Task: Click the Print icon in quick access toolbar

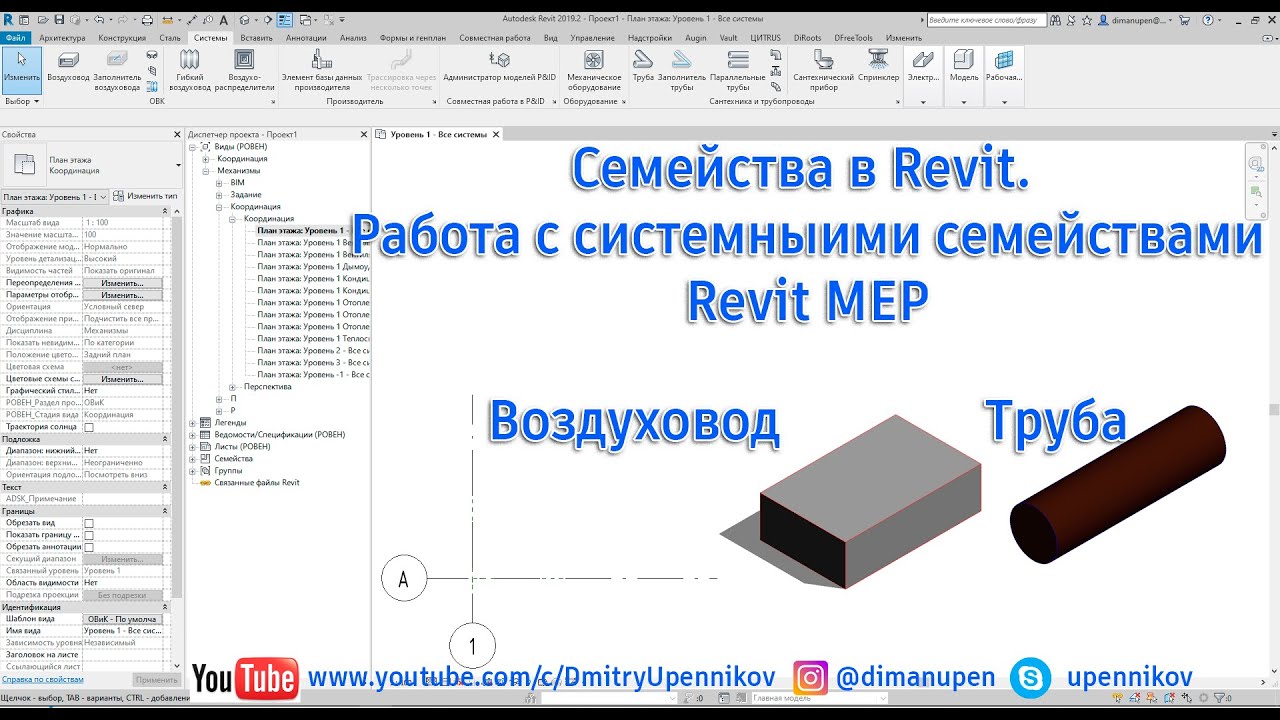Action: tap(148, 19)
